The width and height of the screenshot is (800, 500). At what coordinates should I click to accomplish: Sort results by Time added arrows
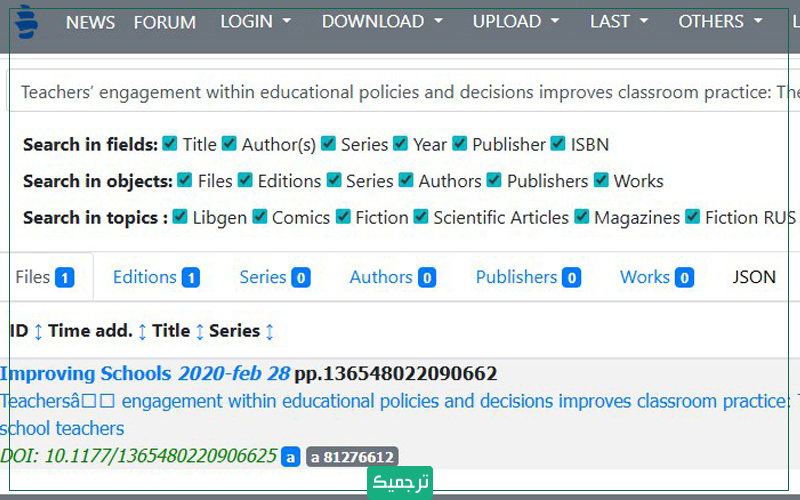(142, 331)
